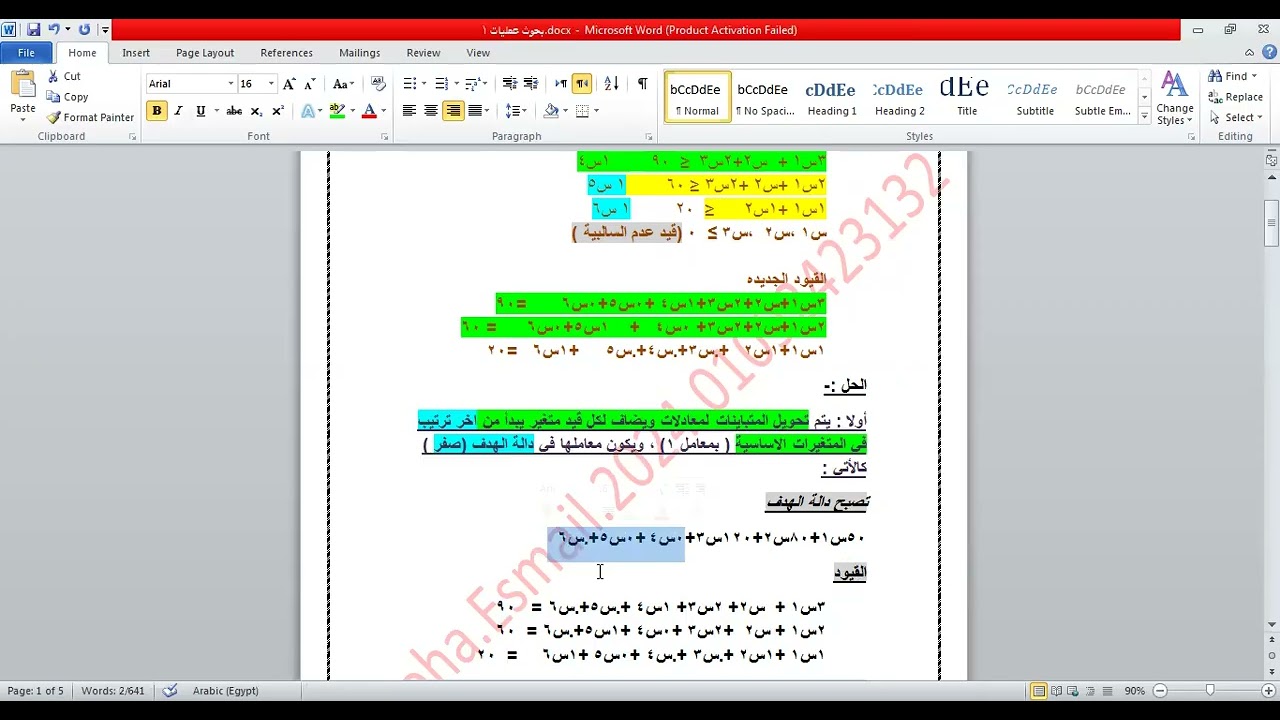
Task: Expand the Styles gallery More arrow
Action: coord(1145,116)
